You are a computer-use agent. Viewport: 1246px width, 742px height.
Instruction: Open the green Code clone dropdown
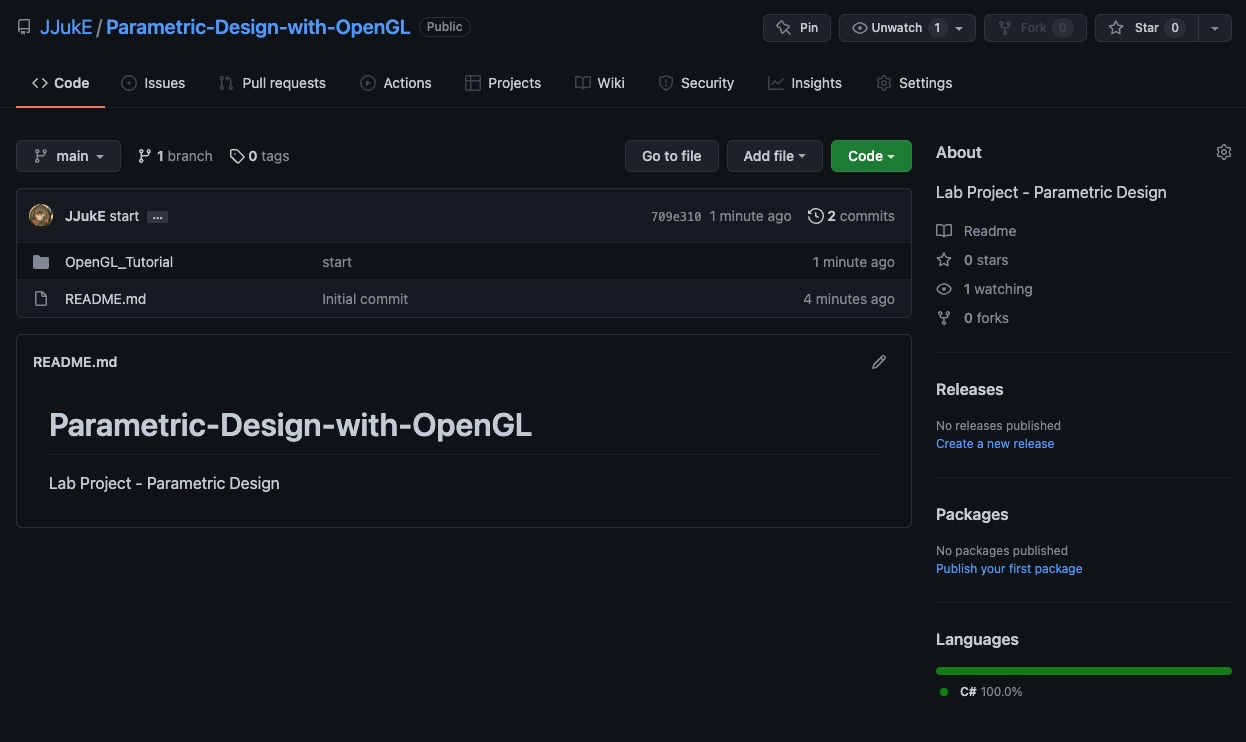pos(871,156)
